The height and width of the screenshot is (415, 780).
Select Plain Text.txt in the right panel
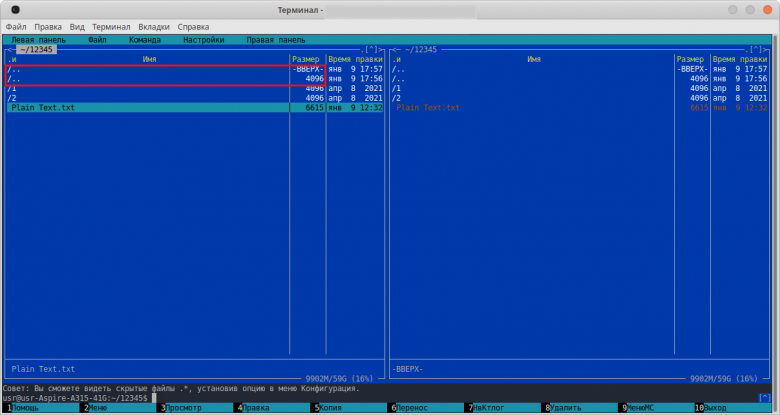click(428, 108)
